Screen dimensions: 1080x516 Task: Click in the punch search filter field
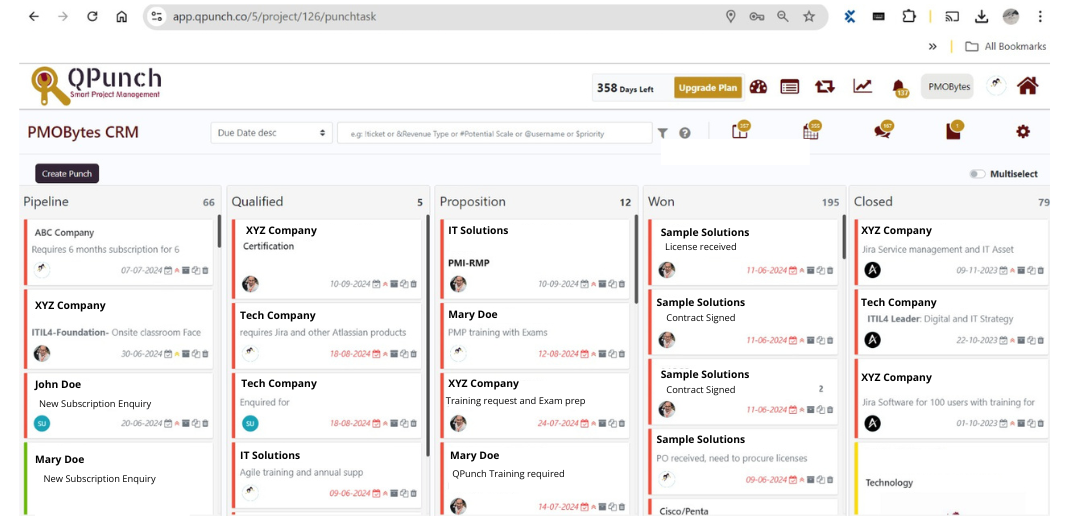pos(494,133)
